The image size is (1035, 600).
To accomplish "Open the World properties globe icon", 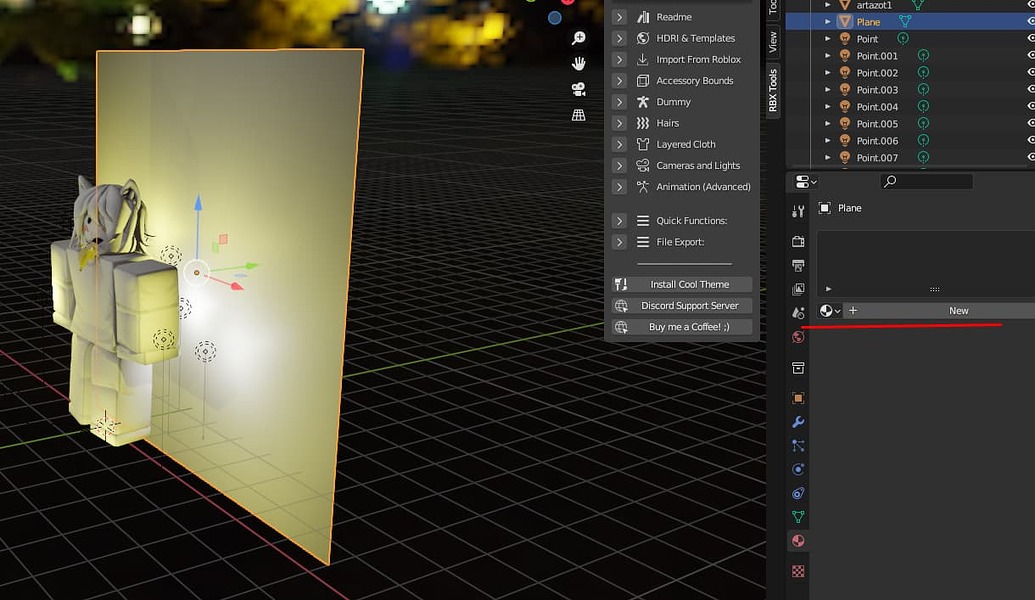I will pos(798,337).
